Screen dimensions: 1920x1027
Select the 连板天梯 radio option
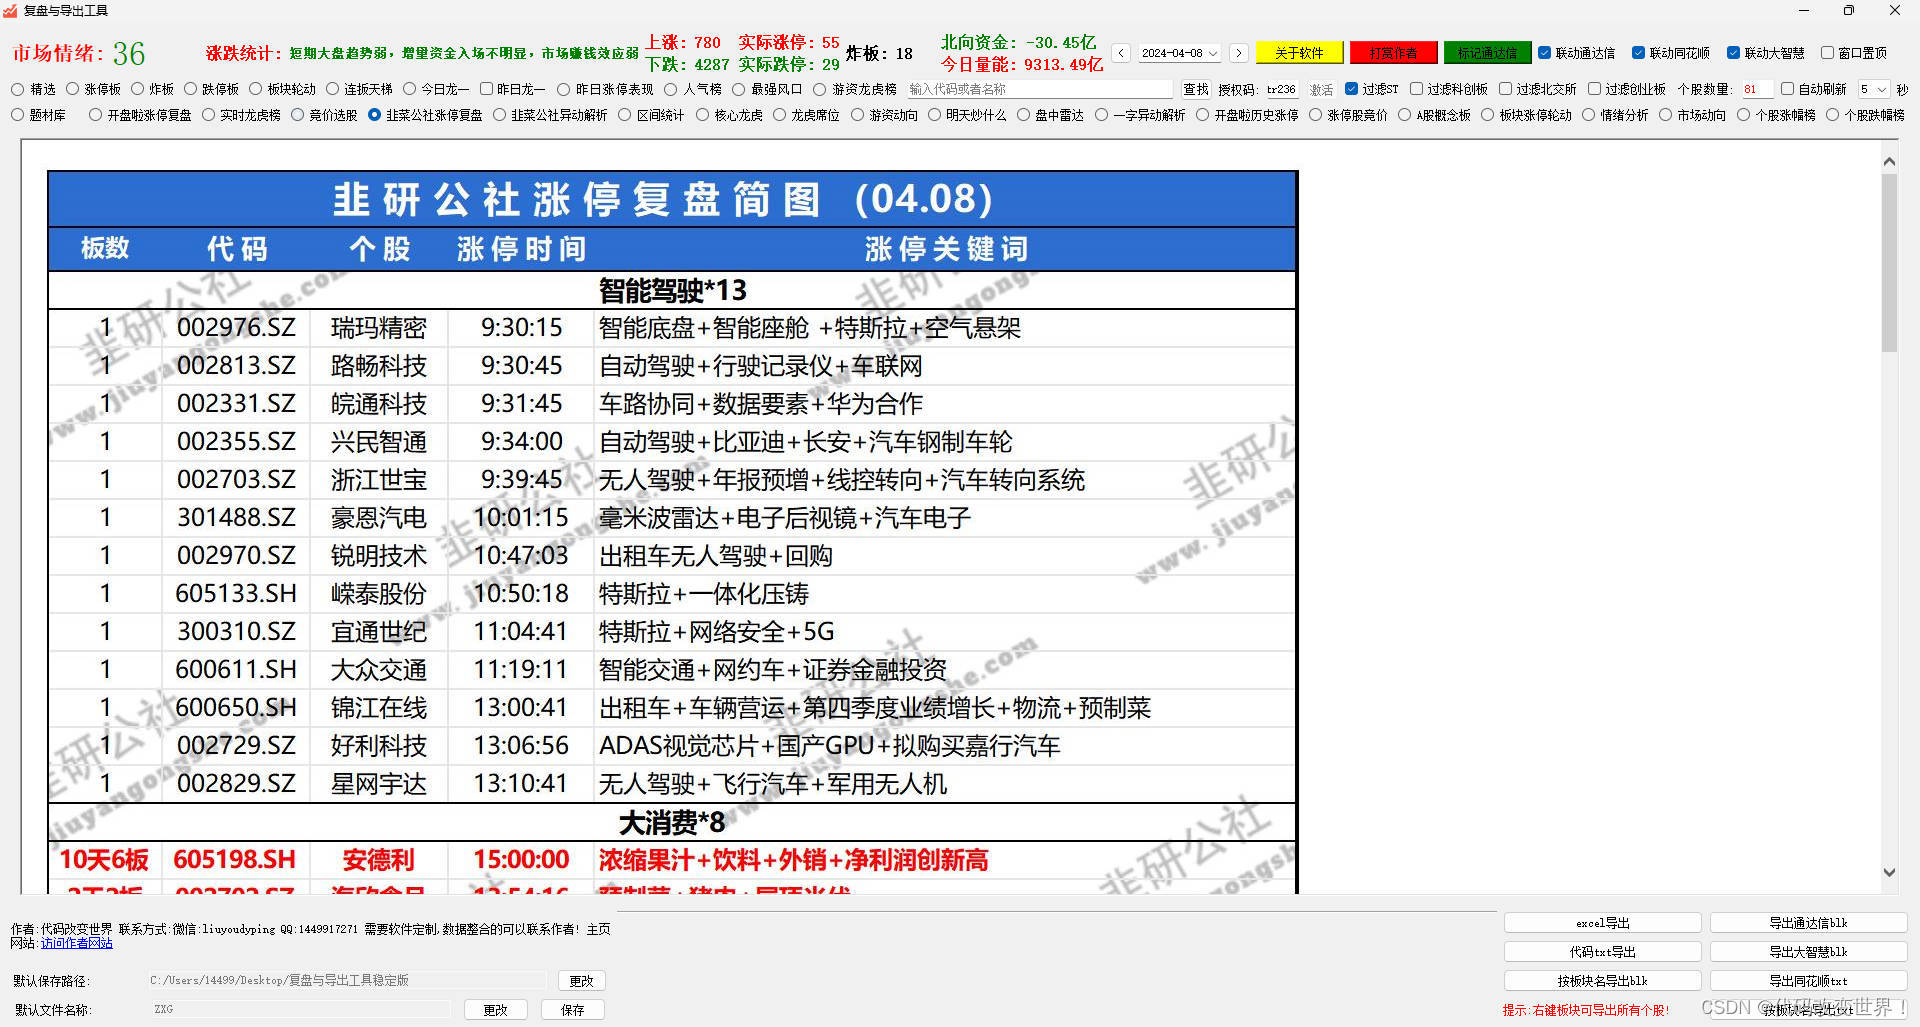tap(333, 89)
